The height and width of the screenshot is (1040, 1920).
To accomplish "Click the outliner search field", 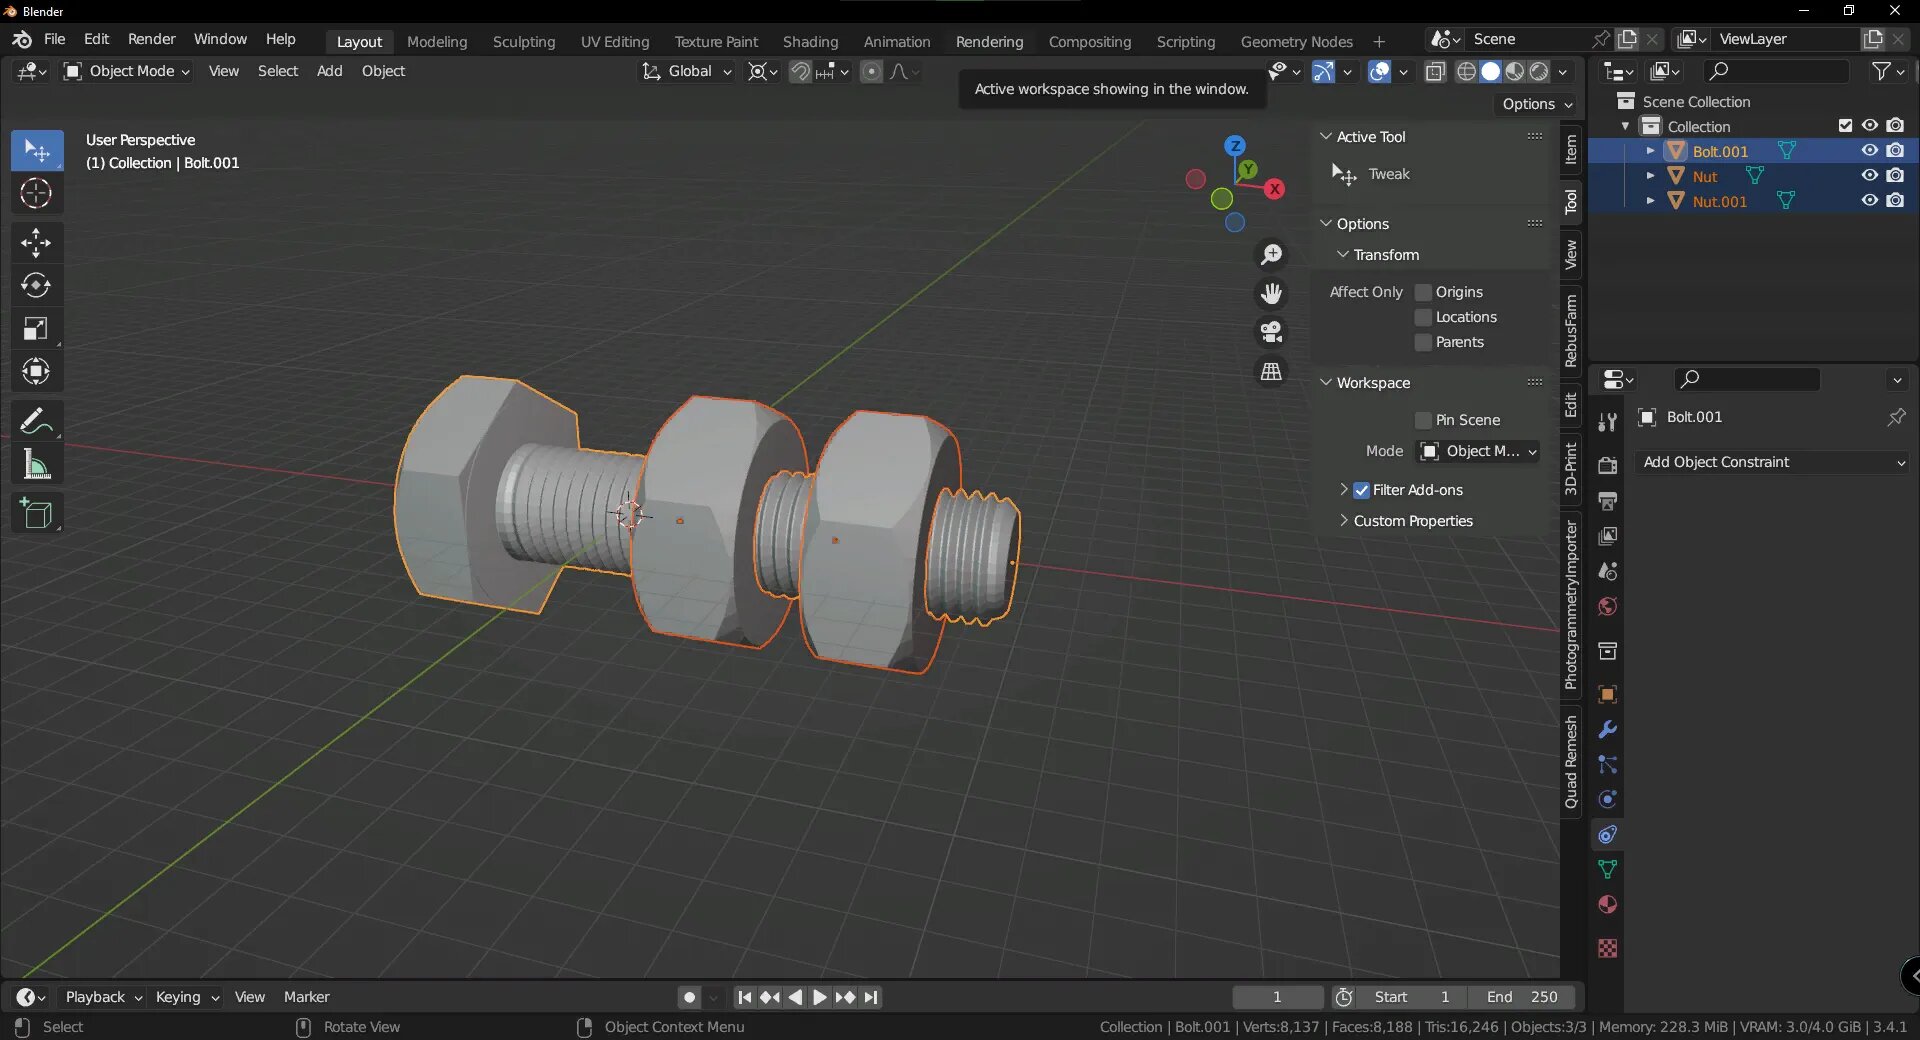I will [1778, 71].
